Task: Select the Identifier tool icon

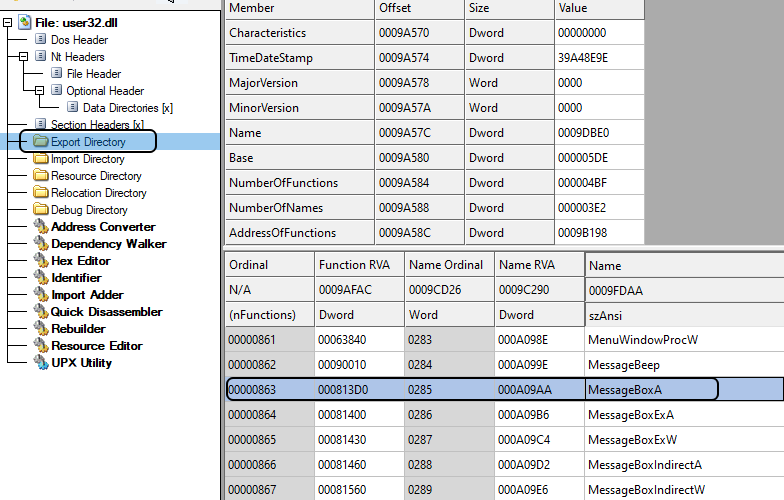Action: coord(41,278)
